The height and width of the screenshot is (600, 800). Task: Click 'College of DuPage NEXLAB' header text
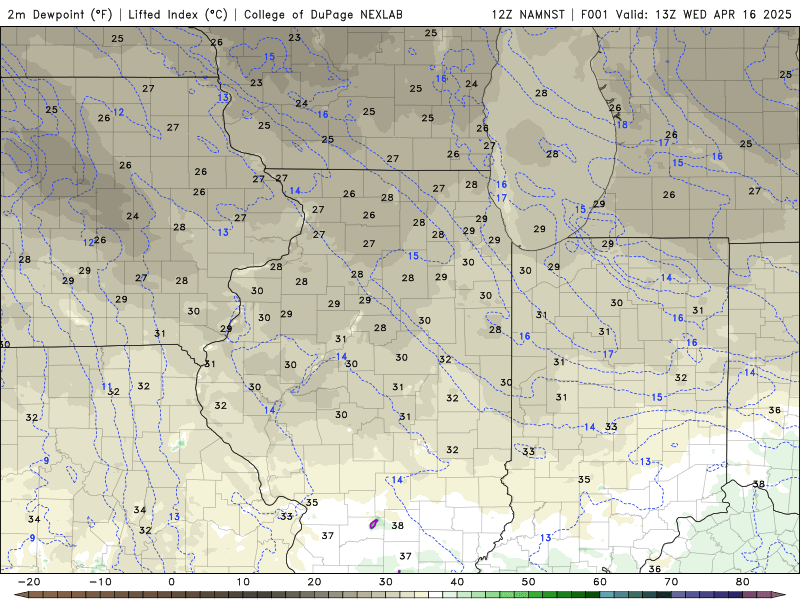(x=323, y=14)
